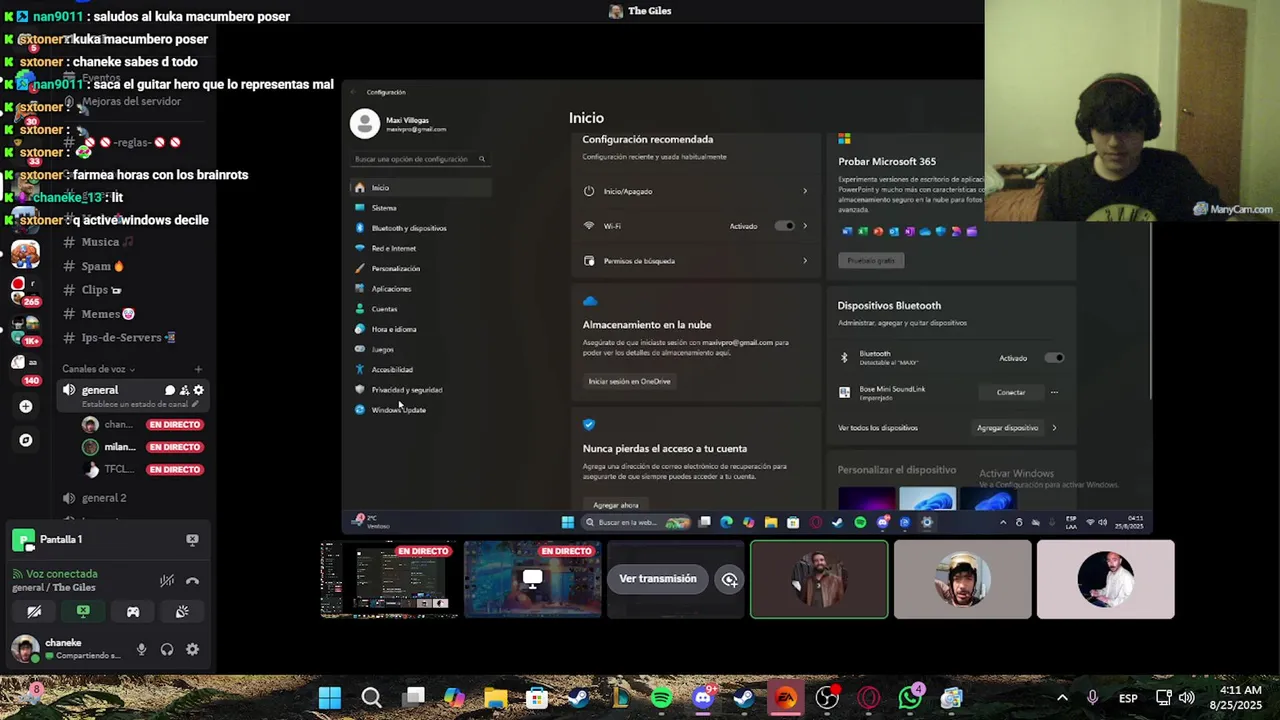Click the chaneke user avatar
The width and height of the screenshot is (1280, 720).
tap(25, 648)
